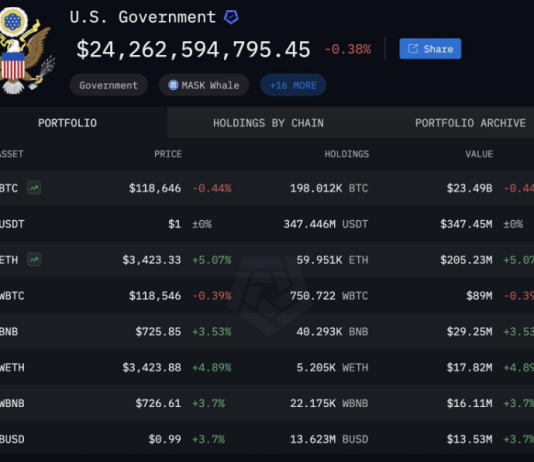Click the 347.446M USDT holdings
The height and width of the screenshot is (462, 534).
pos(326,224)
